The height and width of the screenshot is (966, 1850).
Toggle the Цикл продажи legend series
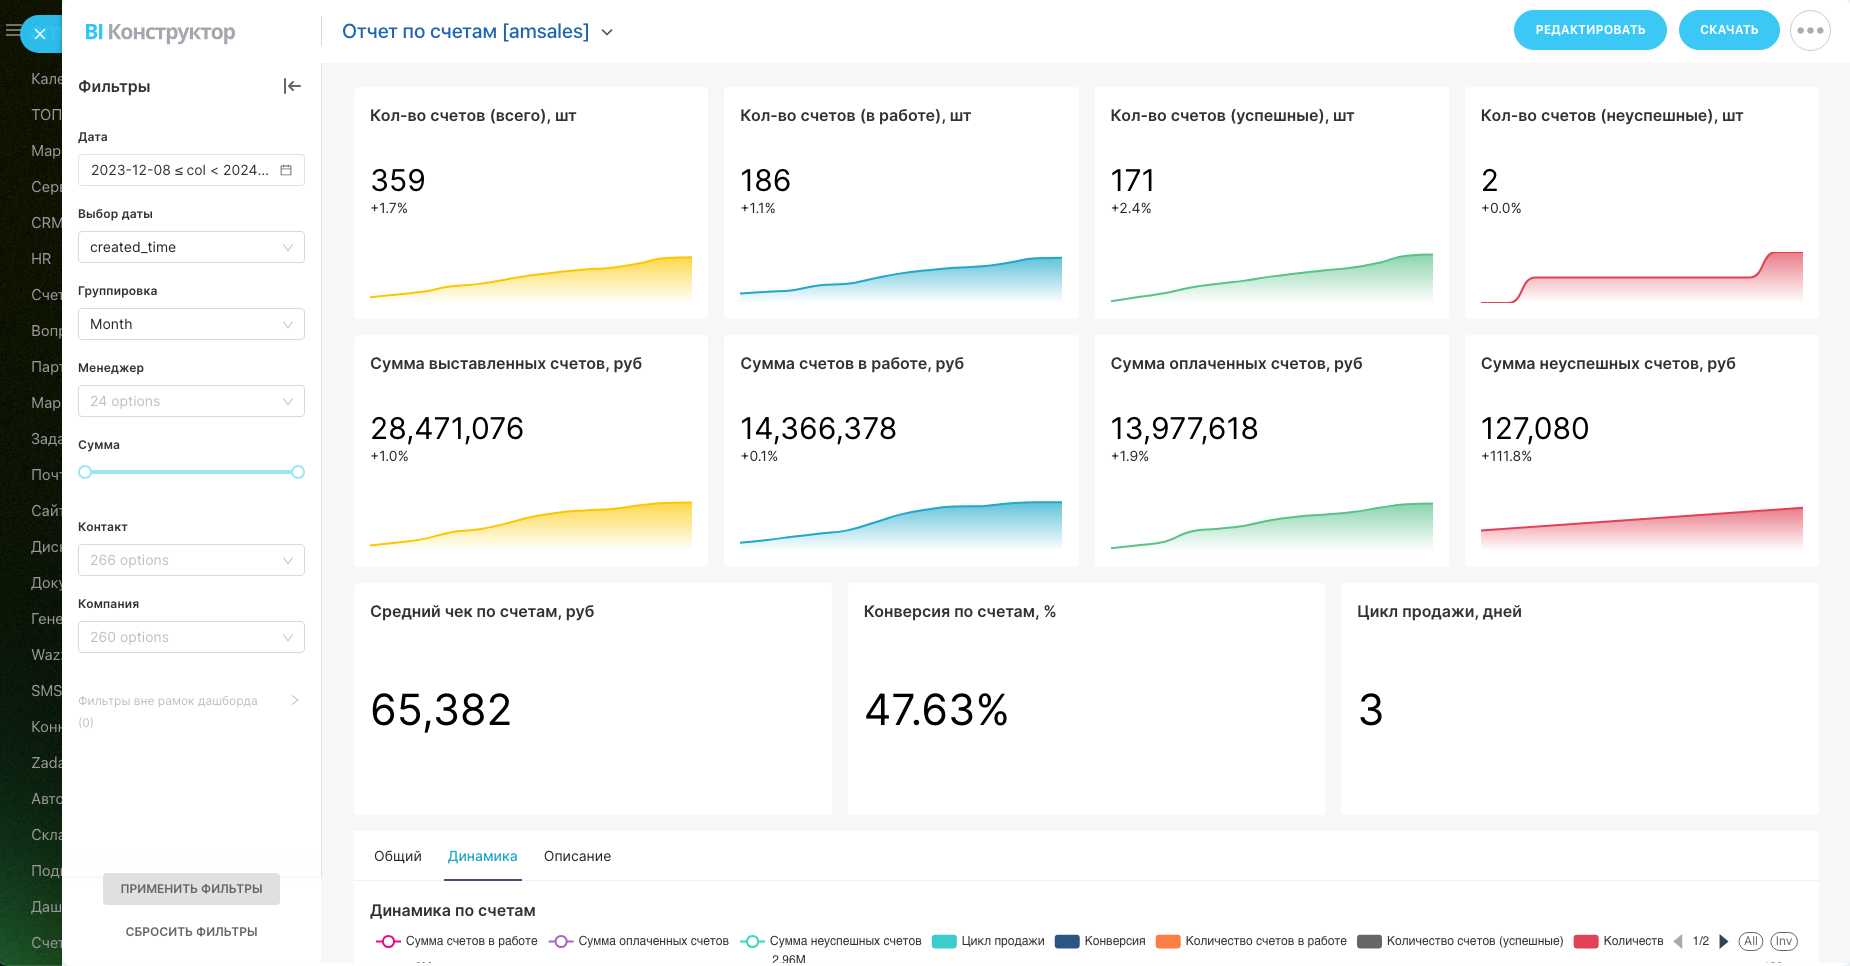point(988,941)
